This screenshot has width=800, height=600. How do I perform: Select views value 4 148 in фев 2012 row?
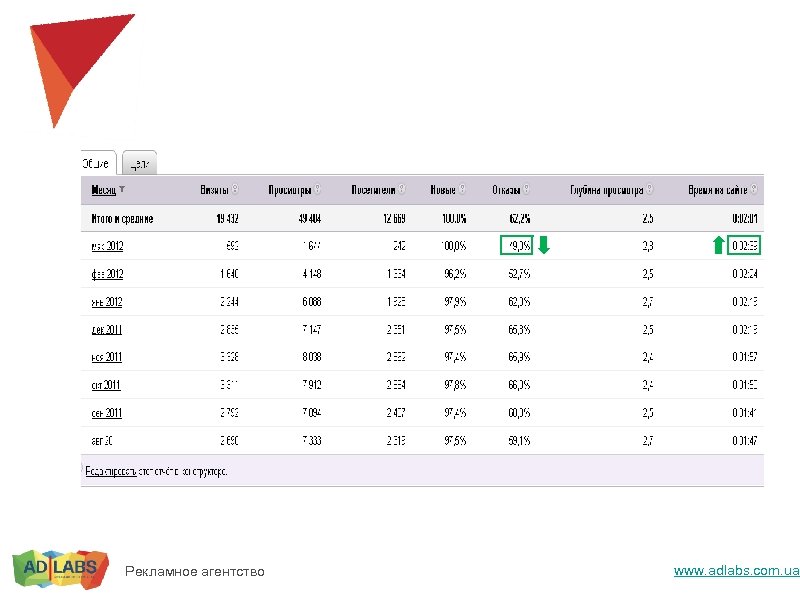311,274
